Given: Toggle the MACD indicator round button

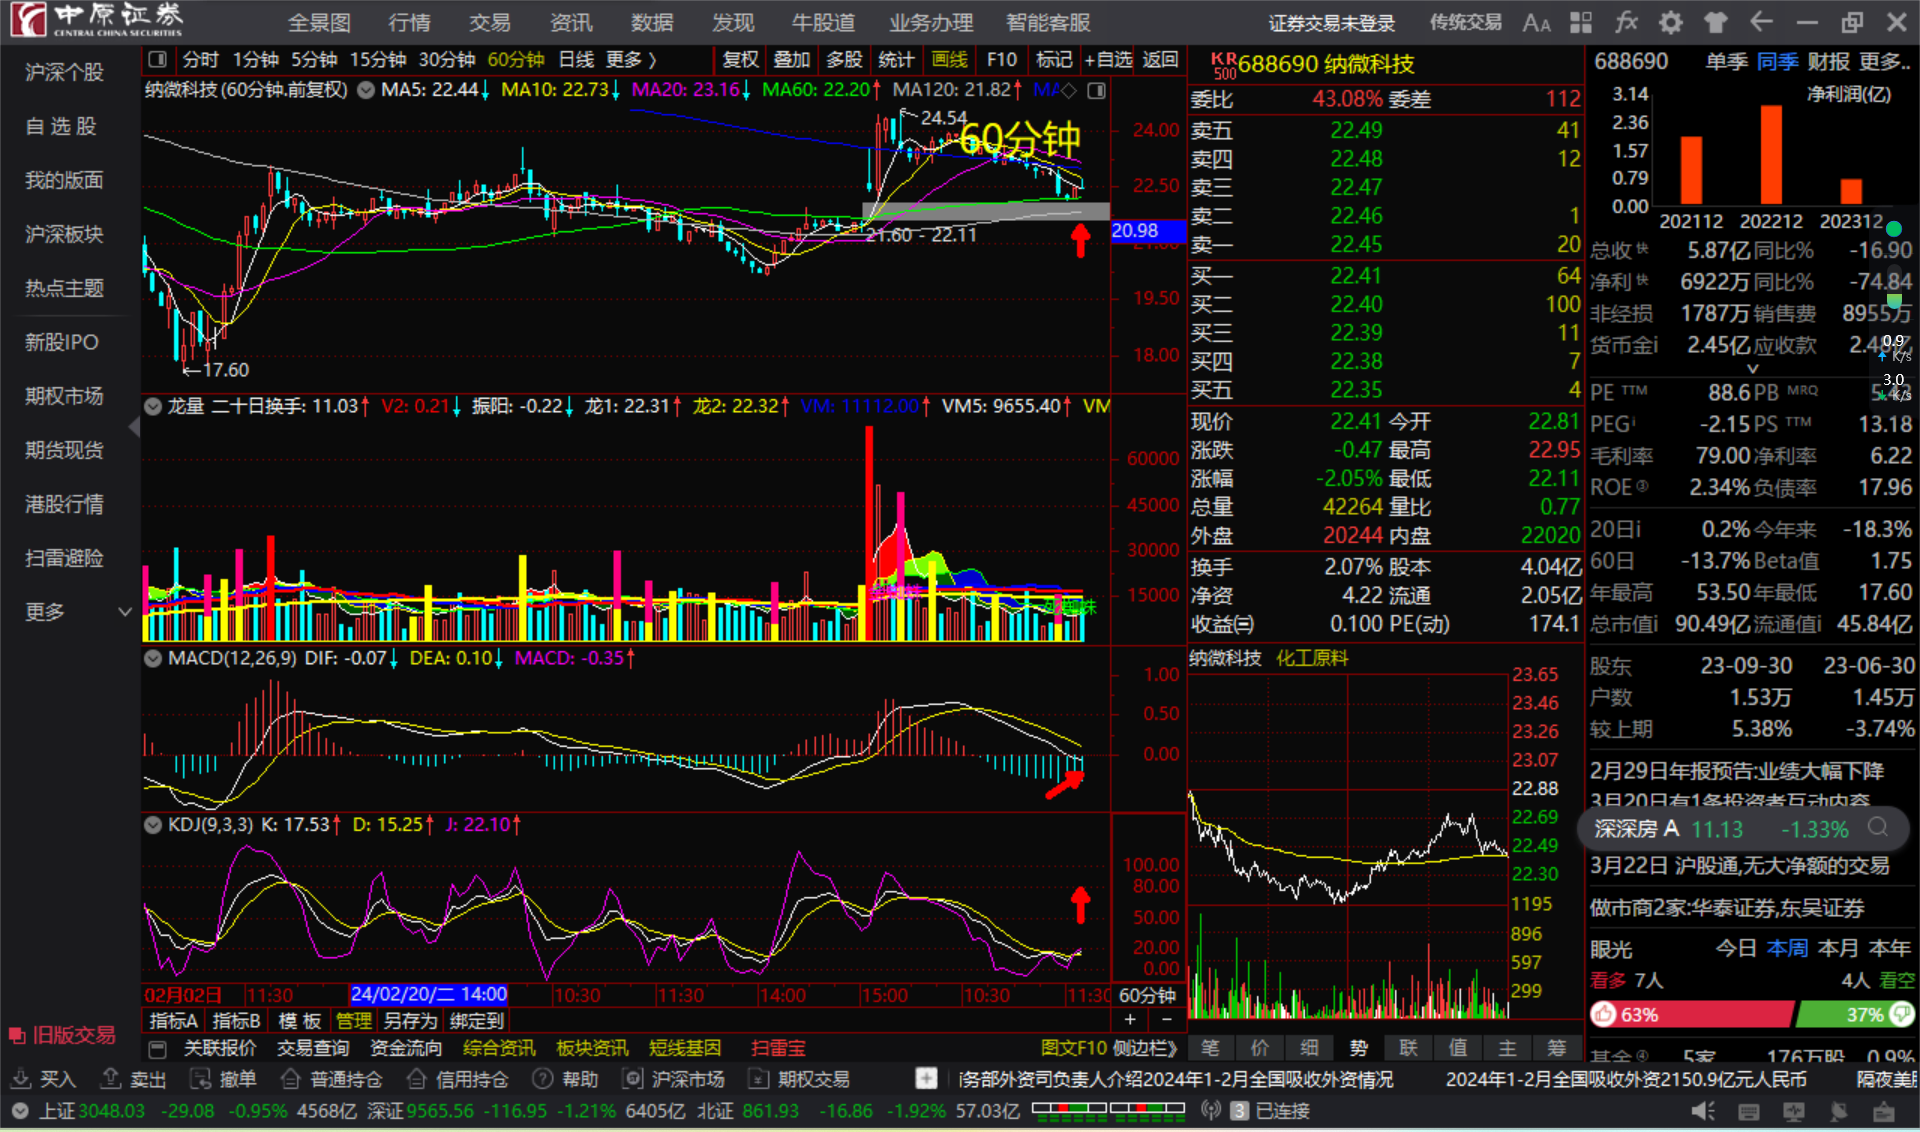Looking at the screenshot, I should pyautogui.click(x=153, y=658).
